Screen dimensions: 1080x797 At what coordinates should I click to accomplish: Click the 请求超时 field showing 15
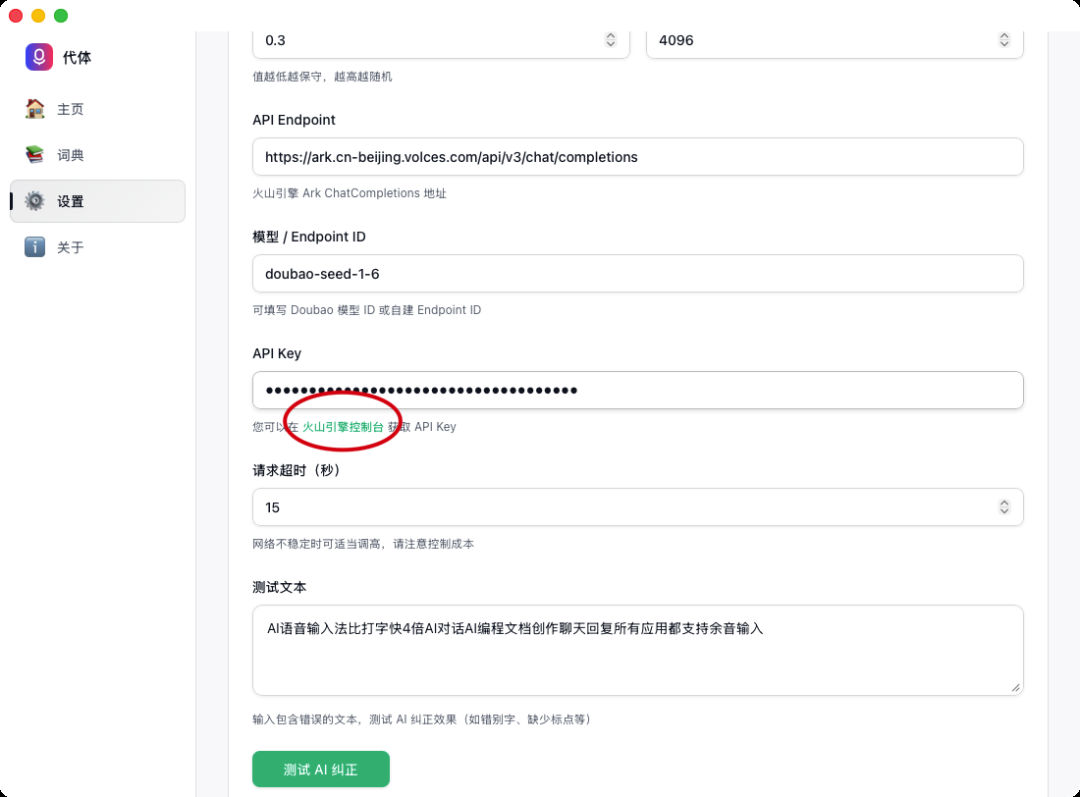(x=620, y=508)
